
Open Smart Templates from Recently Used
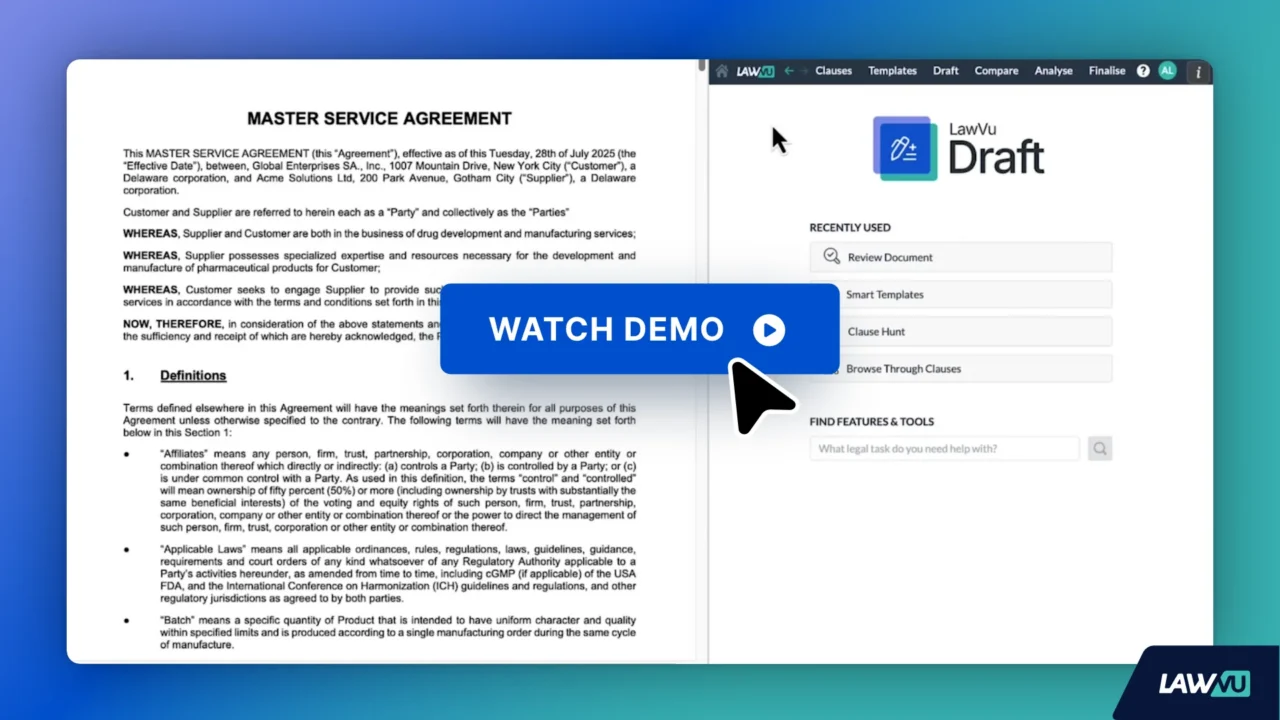[961, 294]
